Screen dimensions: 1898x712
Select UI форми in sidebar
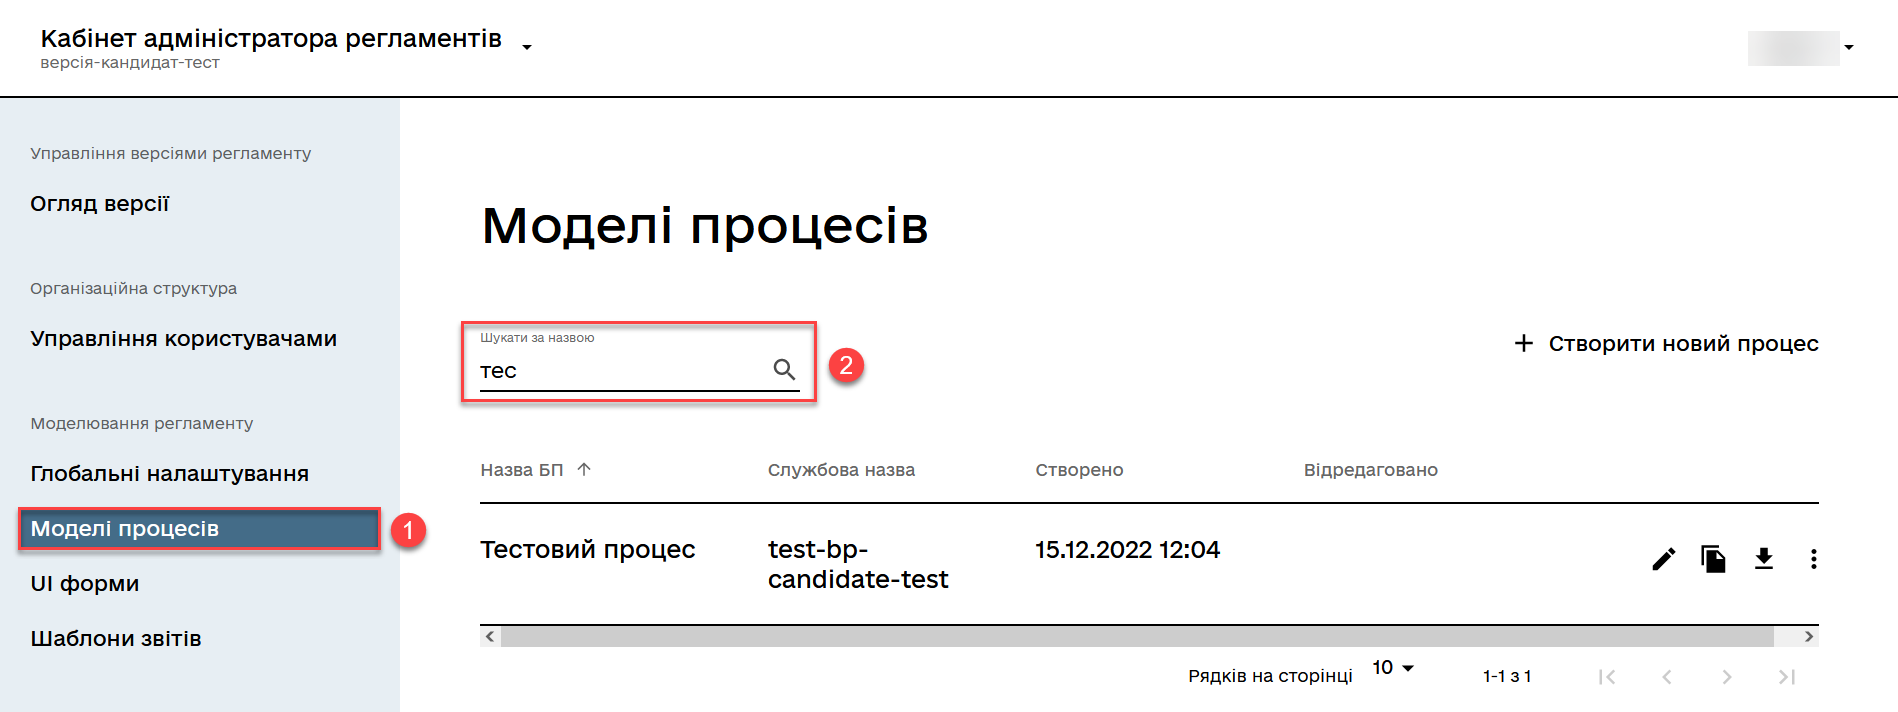tap(85, 584)
